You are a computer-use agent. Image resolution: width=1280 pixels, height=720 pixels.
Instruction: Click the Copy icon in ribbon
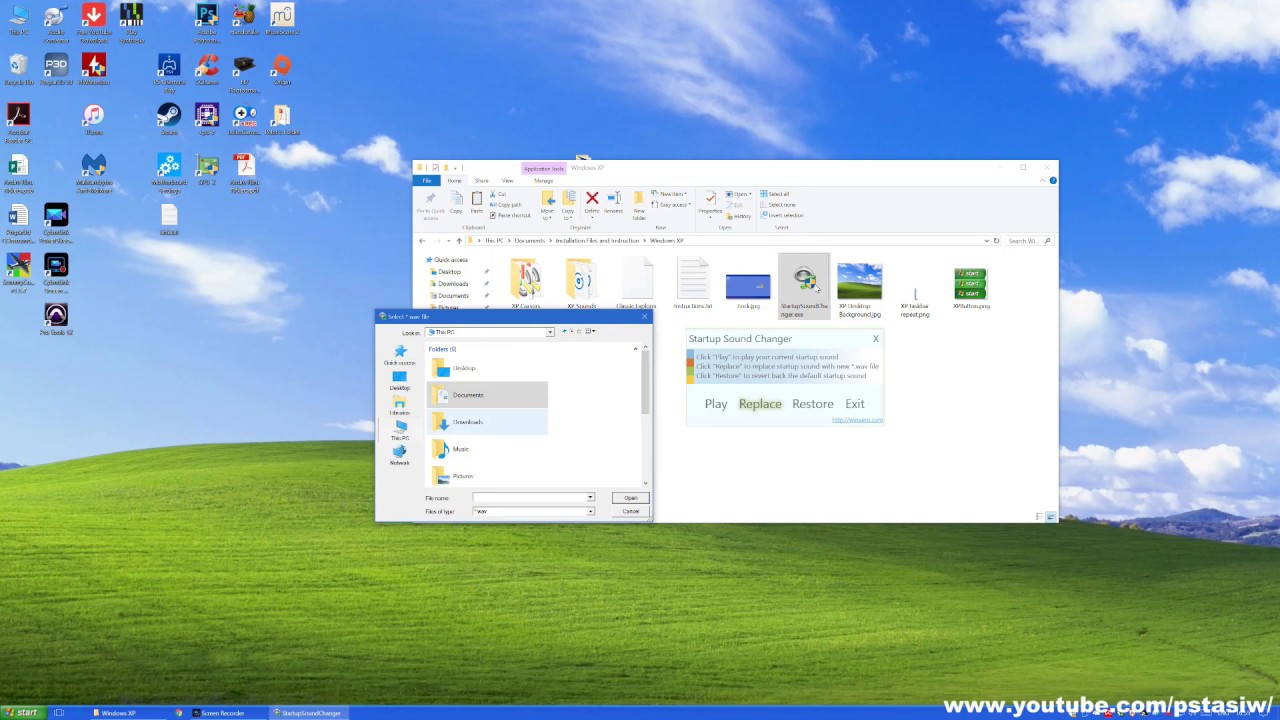coord(456,203)
